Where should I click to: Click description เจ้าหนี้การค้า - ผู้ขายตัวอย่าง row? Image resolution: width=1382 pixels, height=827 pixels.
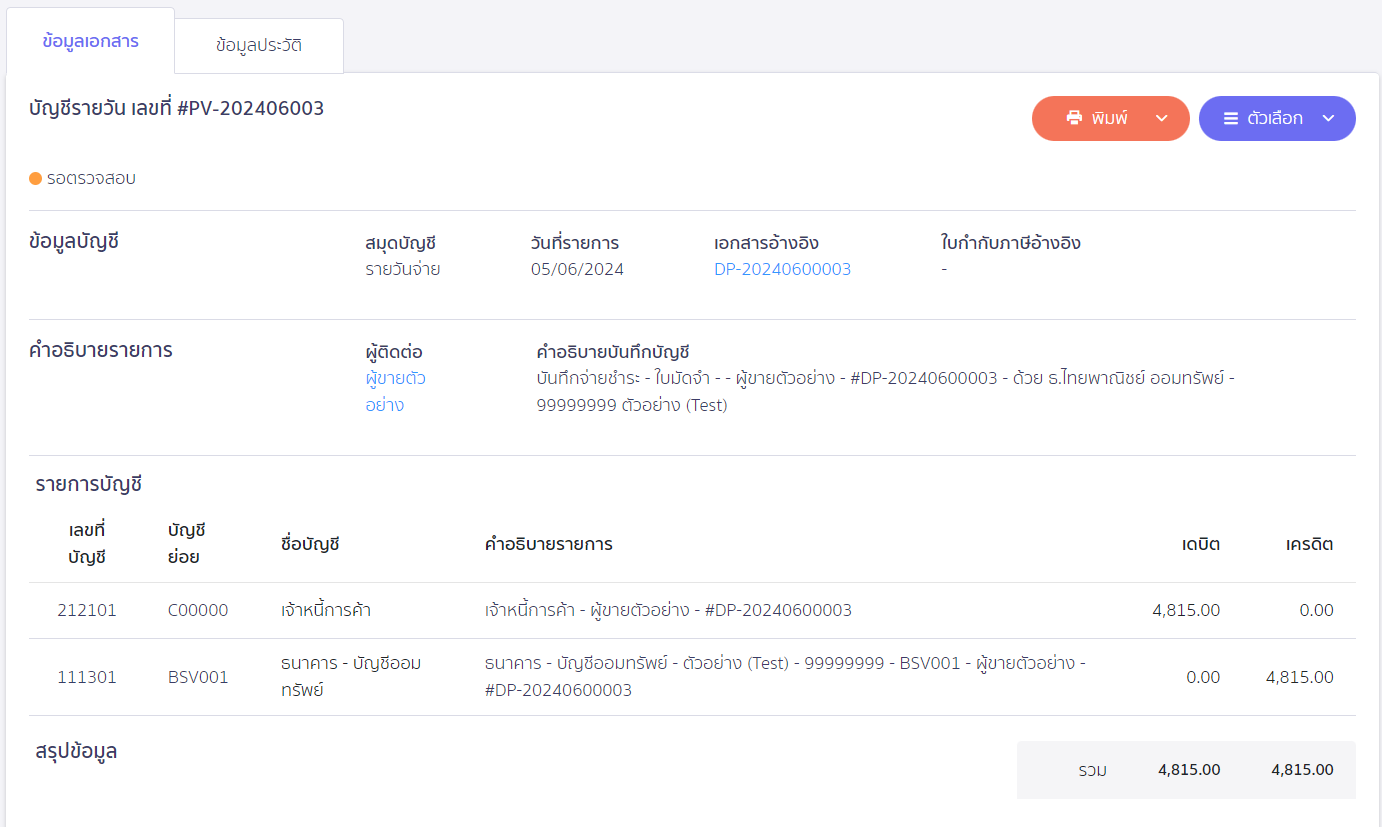pyautogui.click(x=668, y=610)
